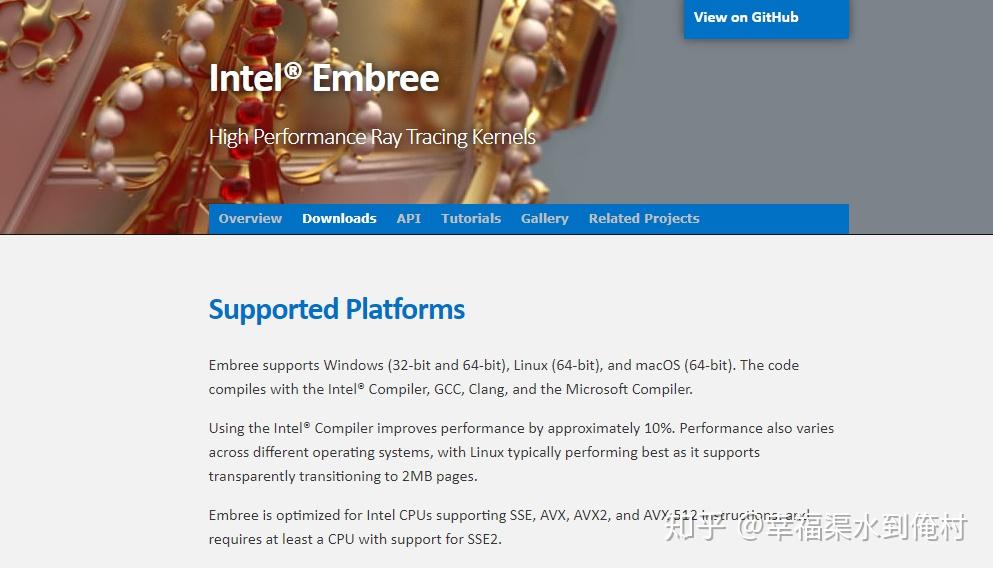Click the Supported Platforms heading
The image size is (993, 568).
336,309
